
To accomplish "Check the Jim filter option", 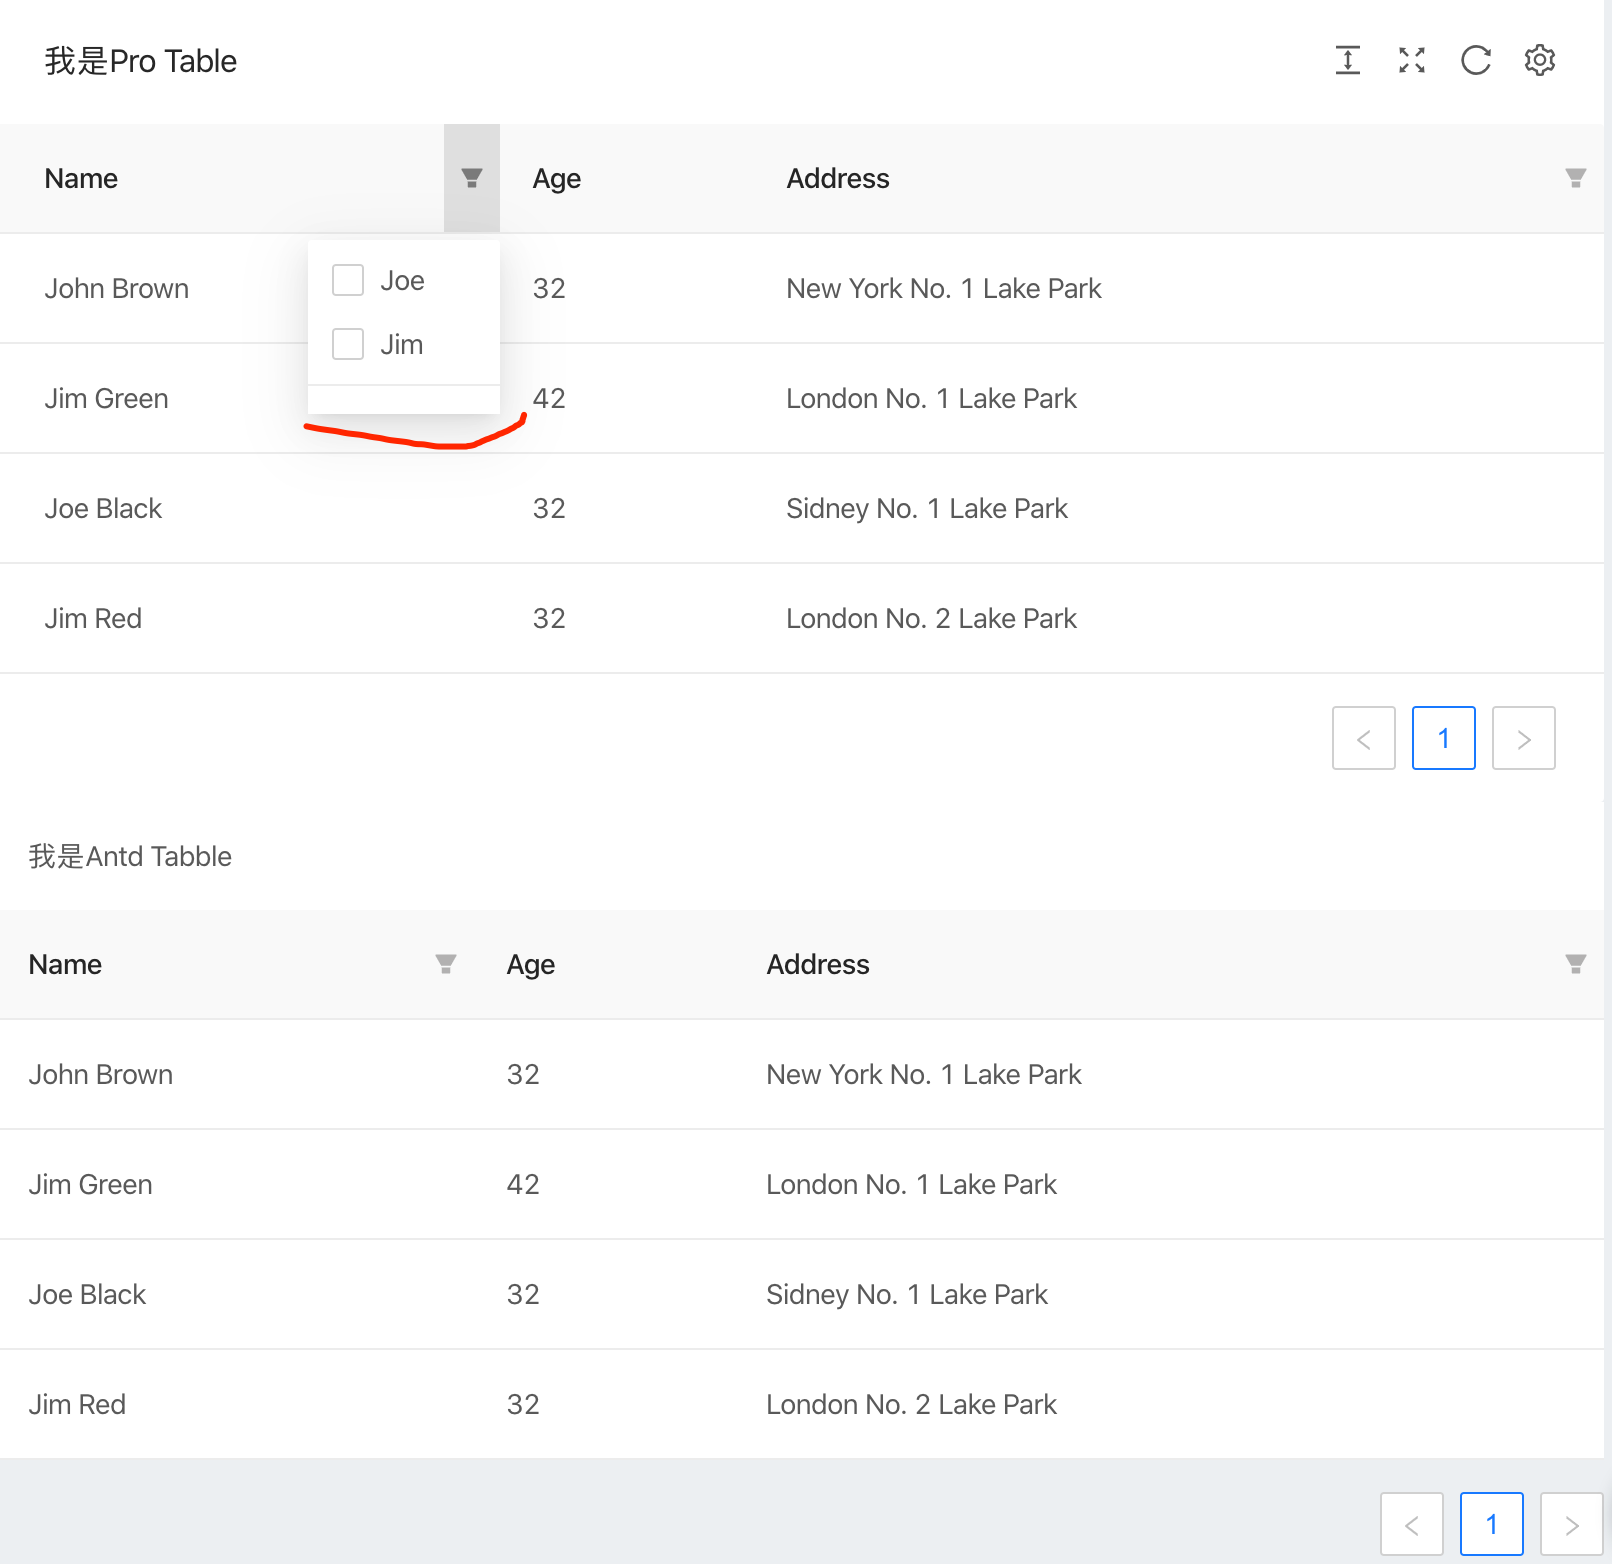I will click(347, 344).
